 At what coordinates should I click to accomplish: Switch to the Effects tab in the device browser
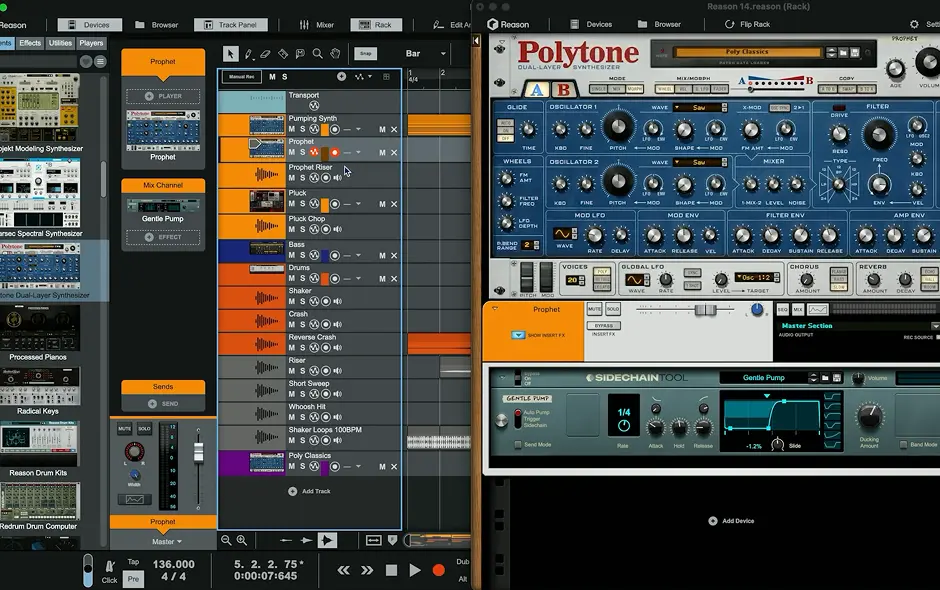click(30, 43)
